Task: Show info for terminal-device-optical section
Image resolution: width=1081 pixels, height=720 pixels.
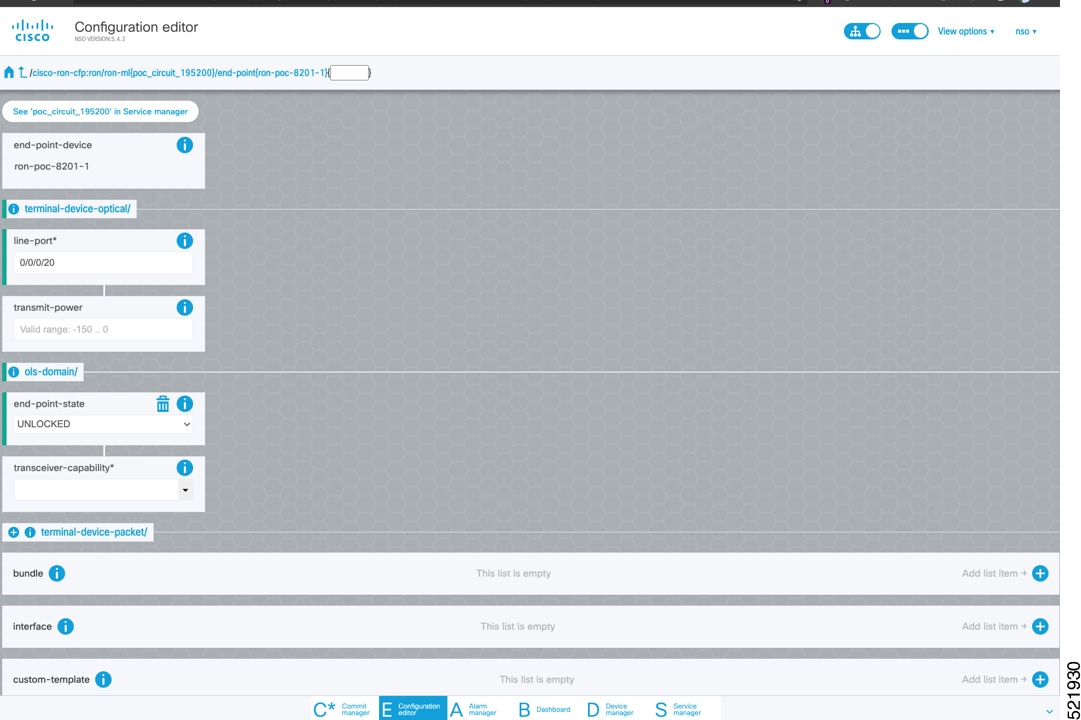Action: point(13,209)
